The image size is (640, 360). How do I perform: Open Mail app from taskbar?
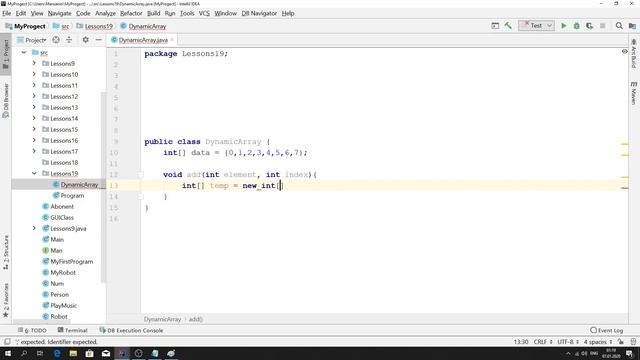tap(106, 353)
